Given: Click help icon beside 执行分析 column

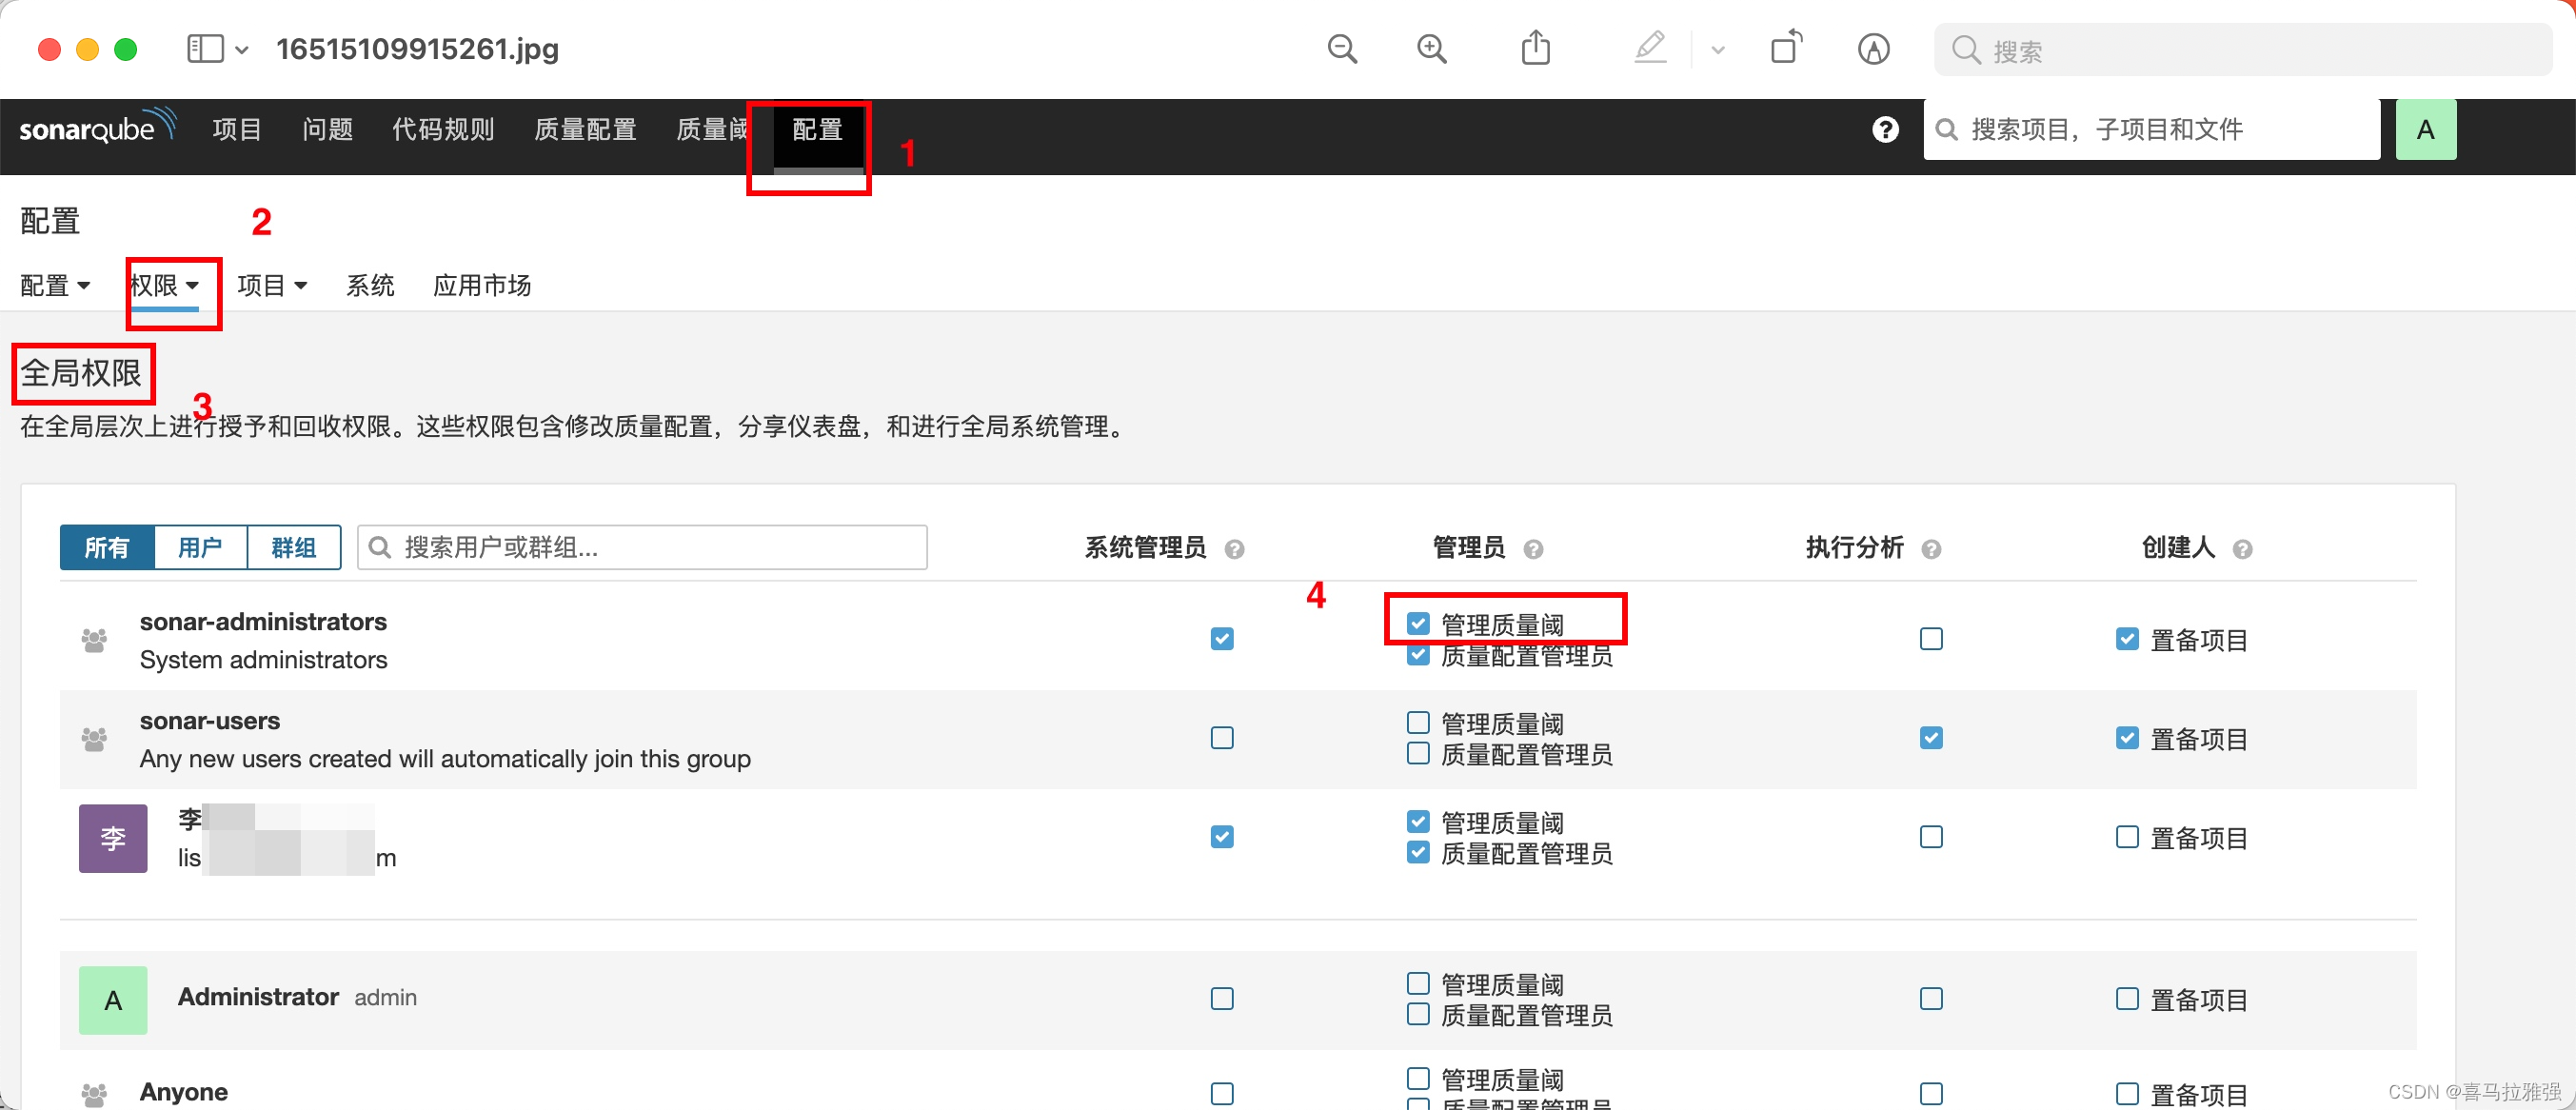Looking at the screenshot, I should [x=1931, y=549].
